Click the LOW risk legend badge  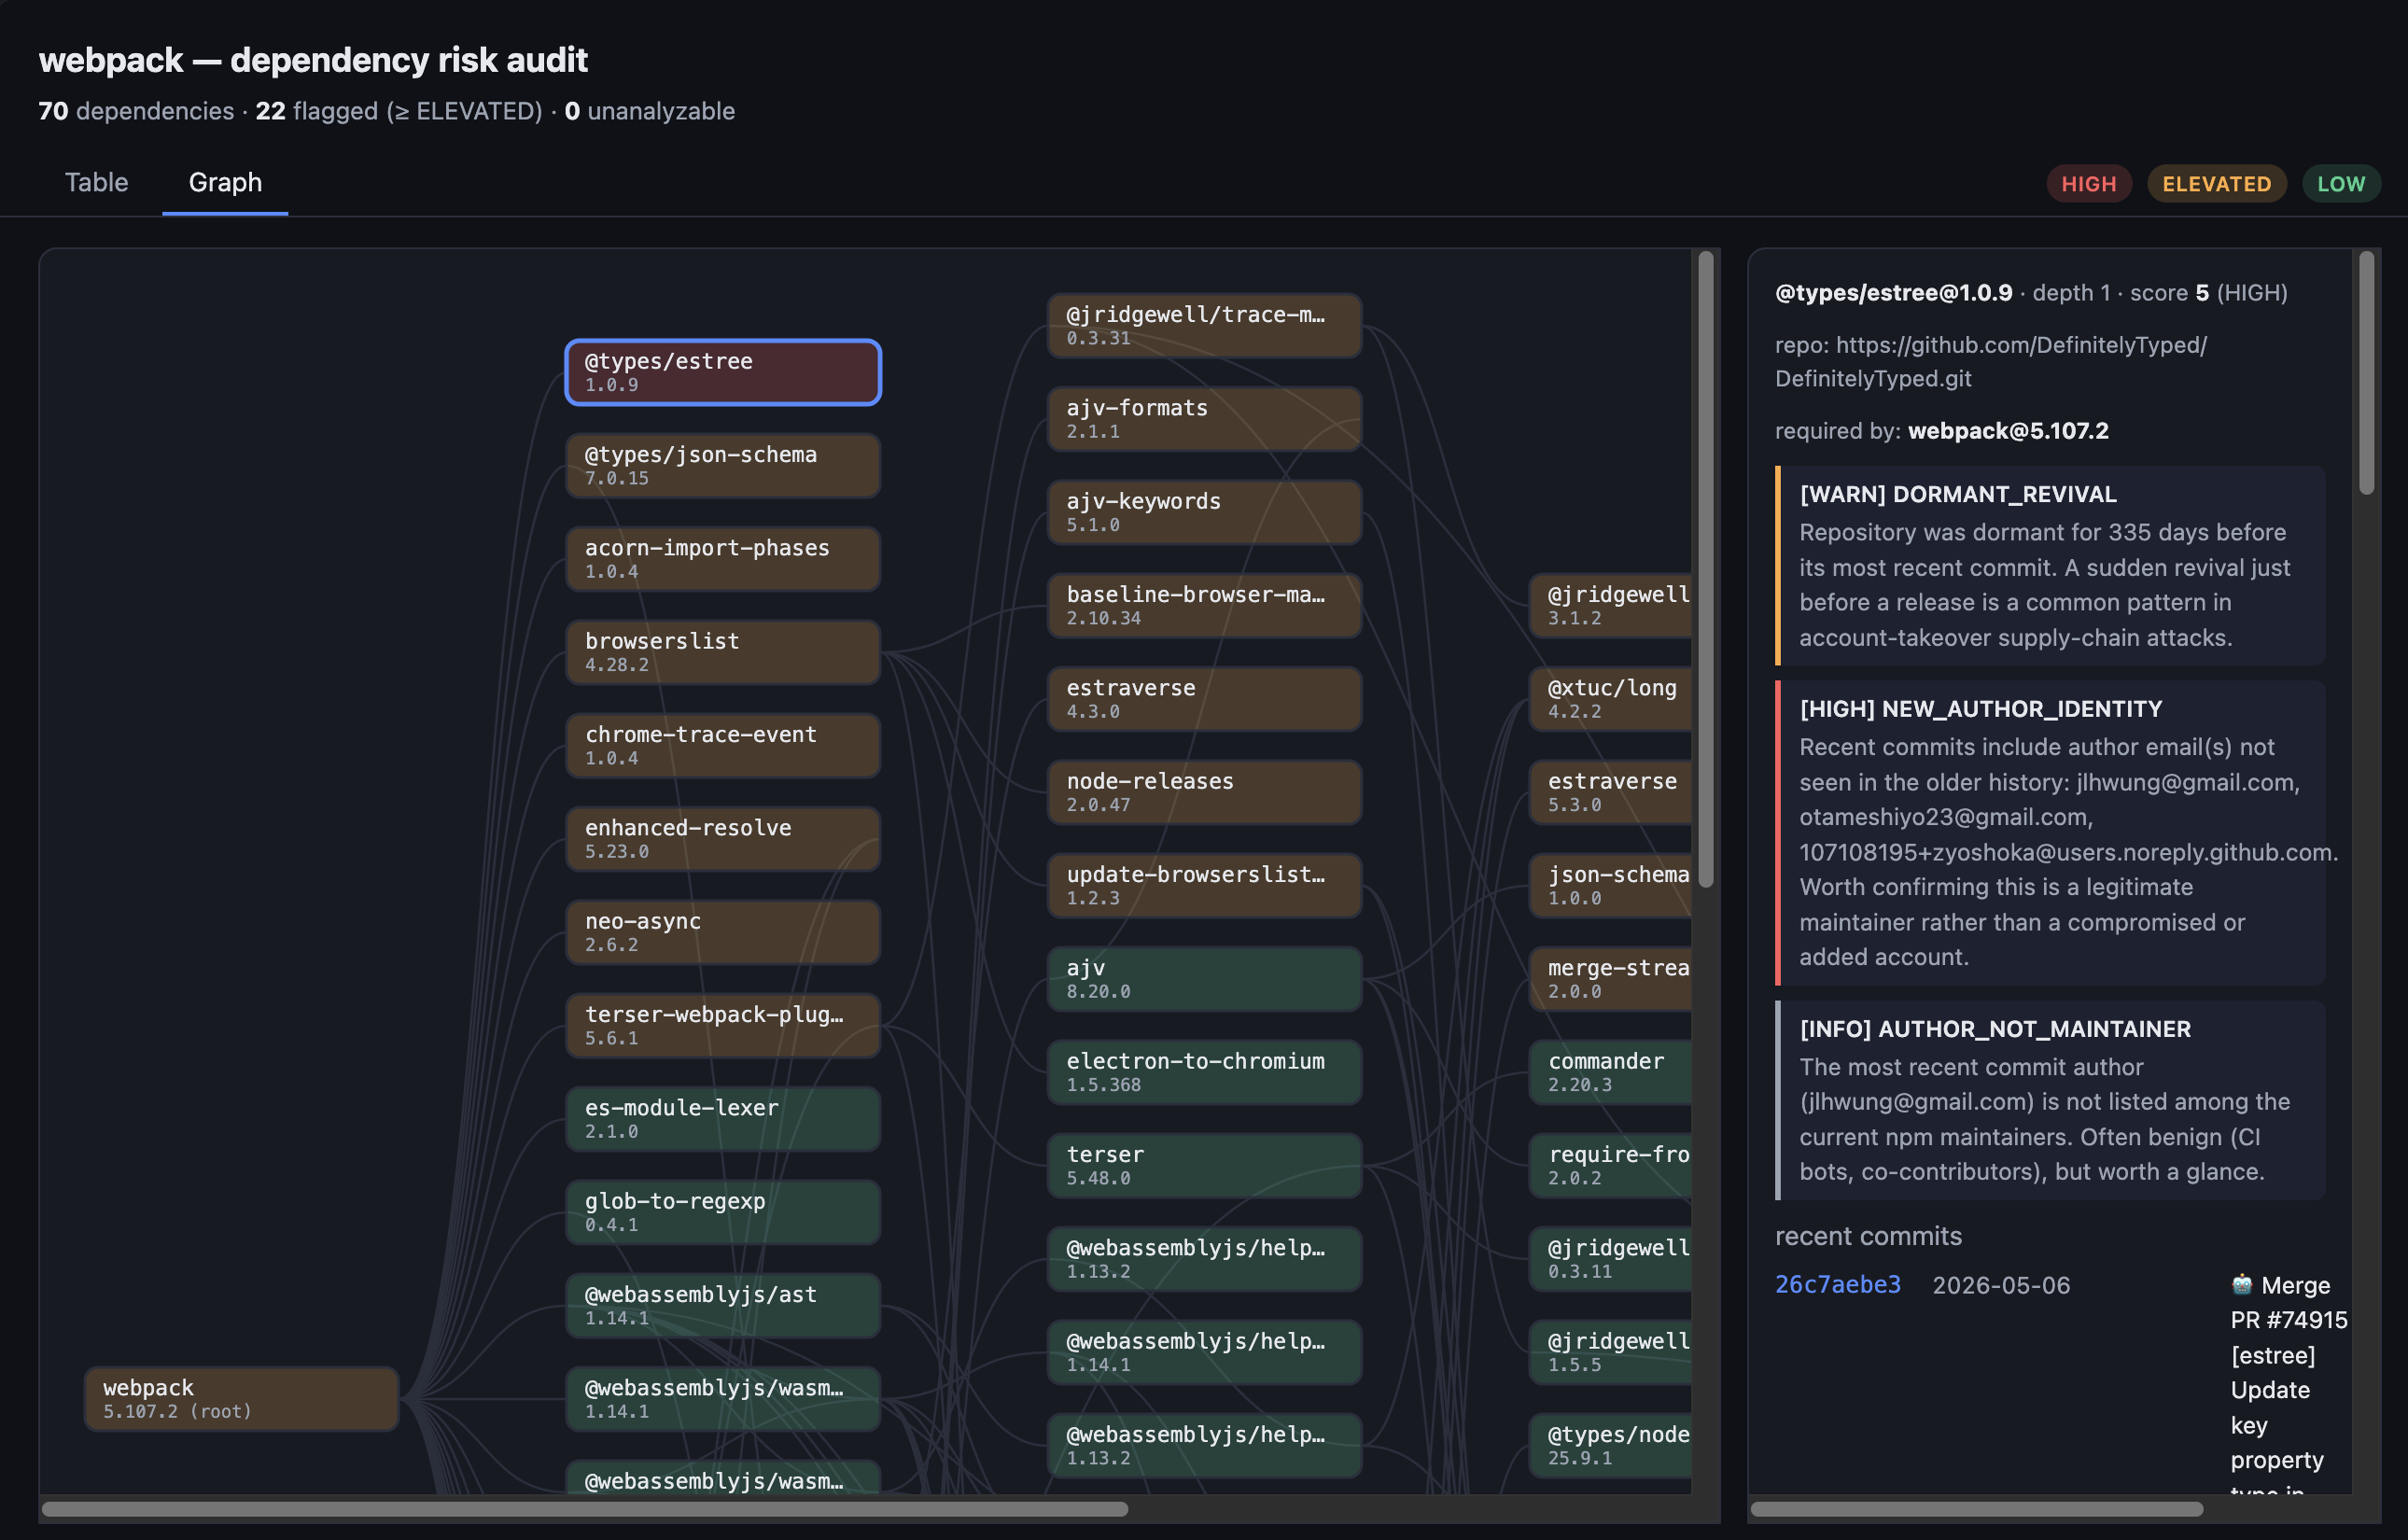coord(2340,183)
